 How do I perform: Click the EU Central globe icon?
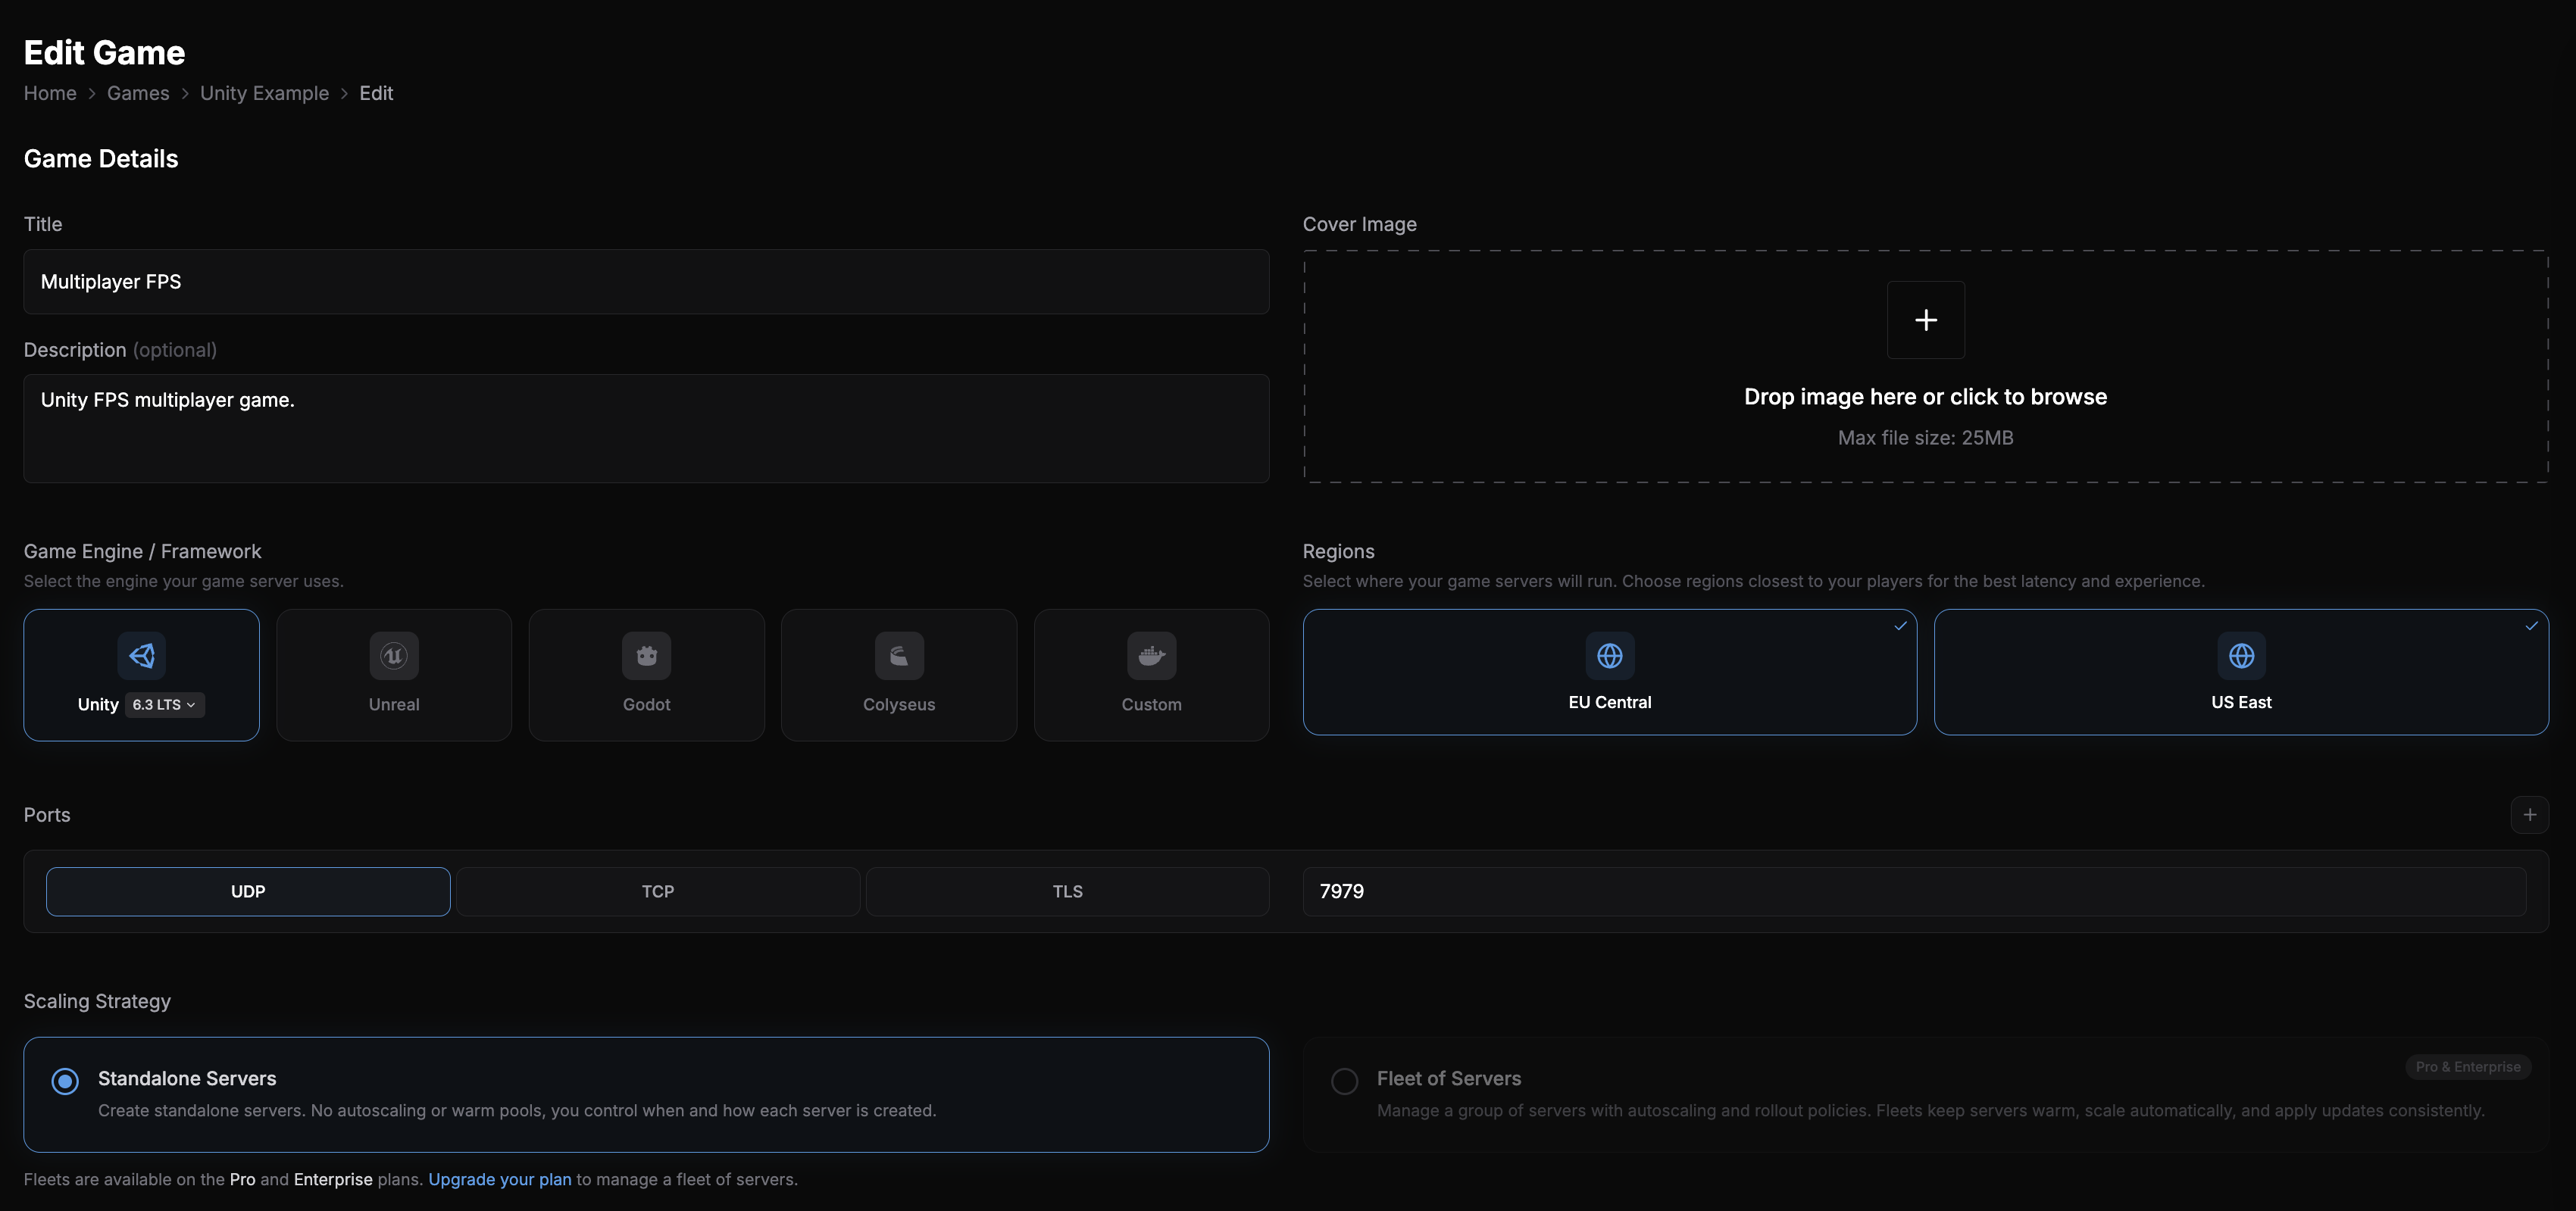coord(1610,656)
